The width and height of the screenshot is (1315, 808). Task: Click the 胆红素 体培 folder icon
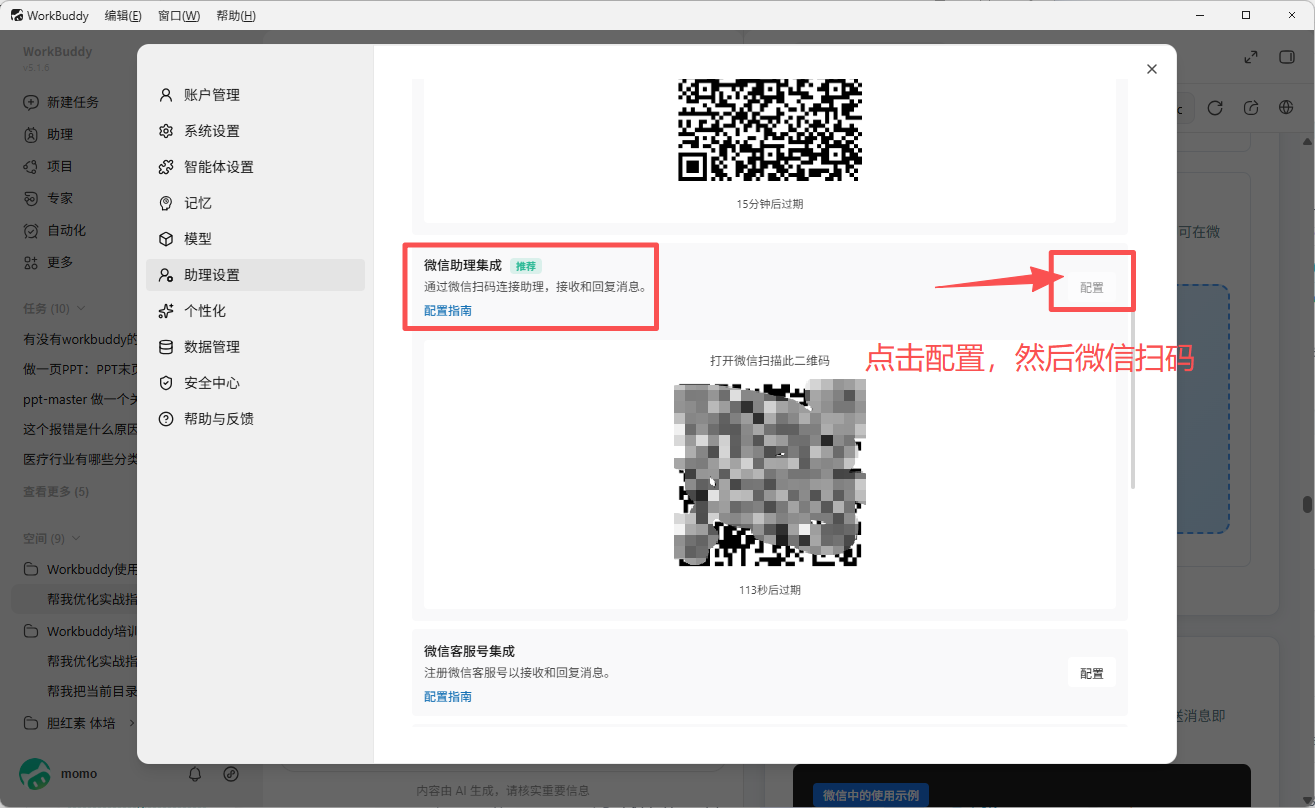click(x=31, y=723)
